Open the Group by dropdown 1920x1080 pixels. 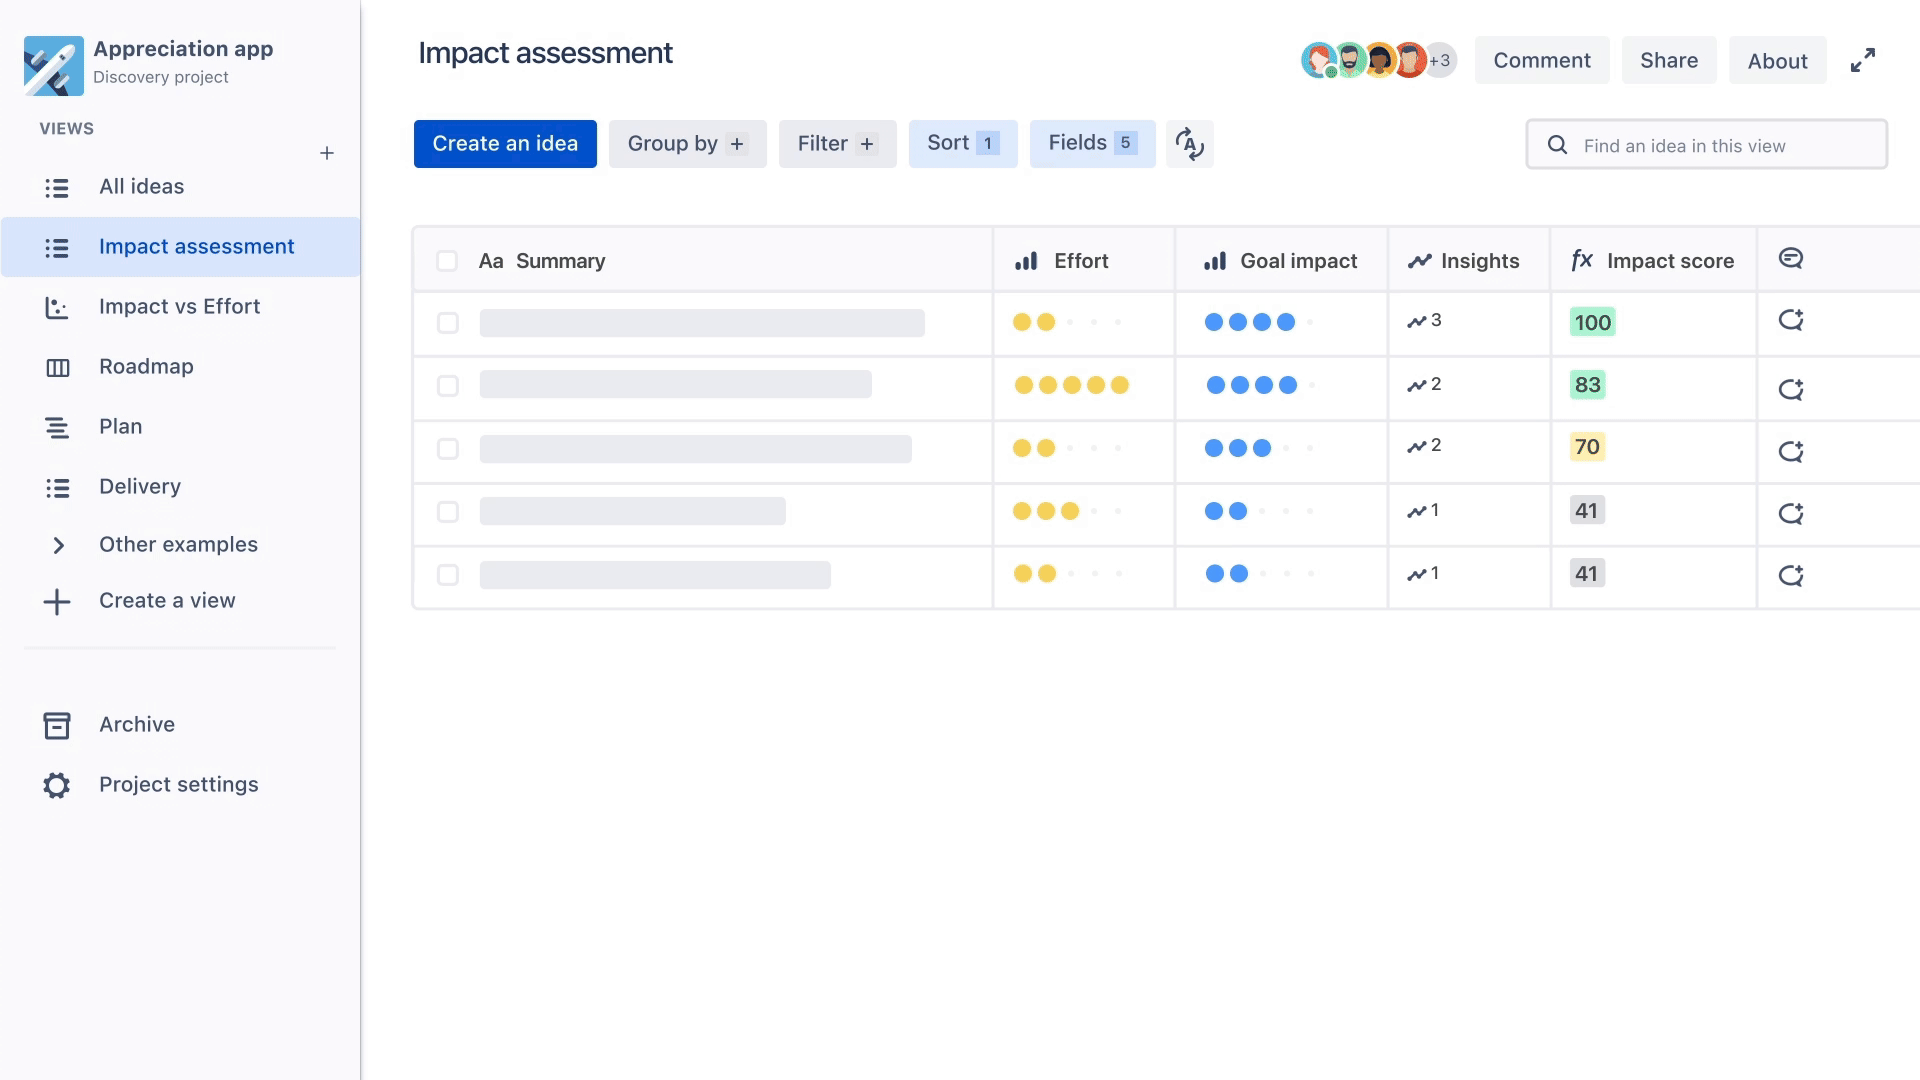pyautogui.click(x=684, y=142)
